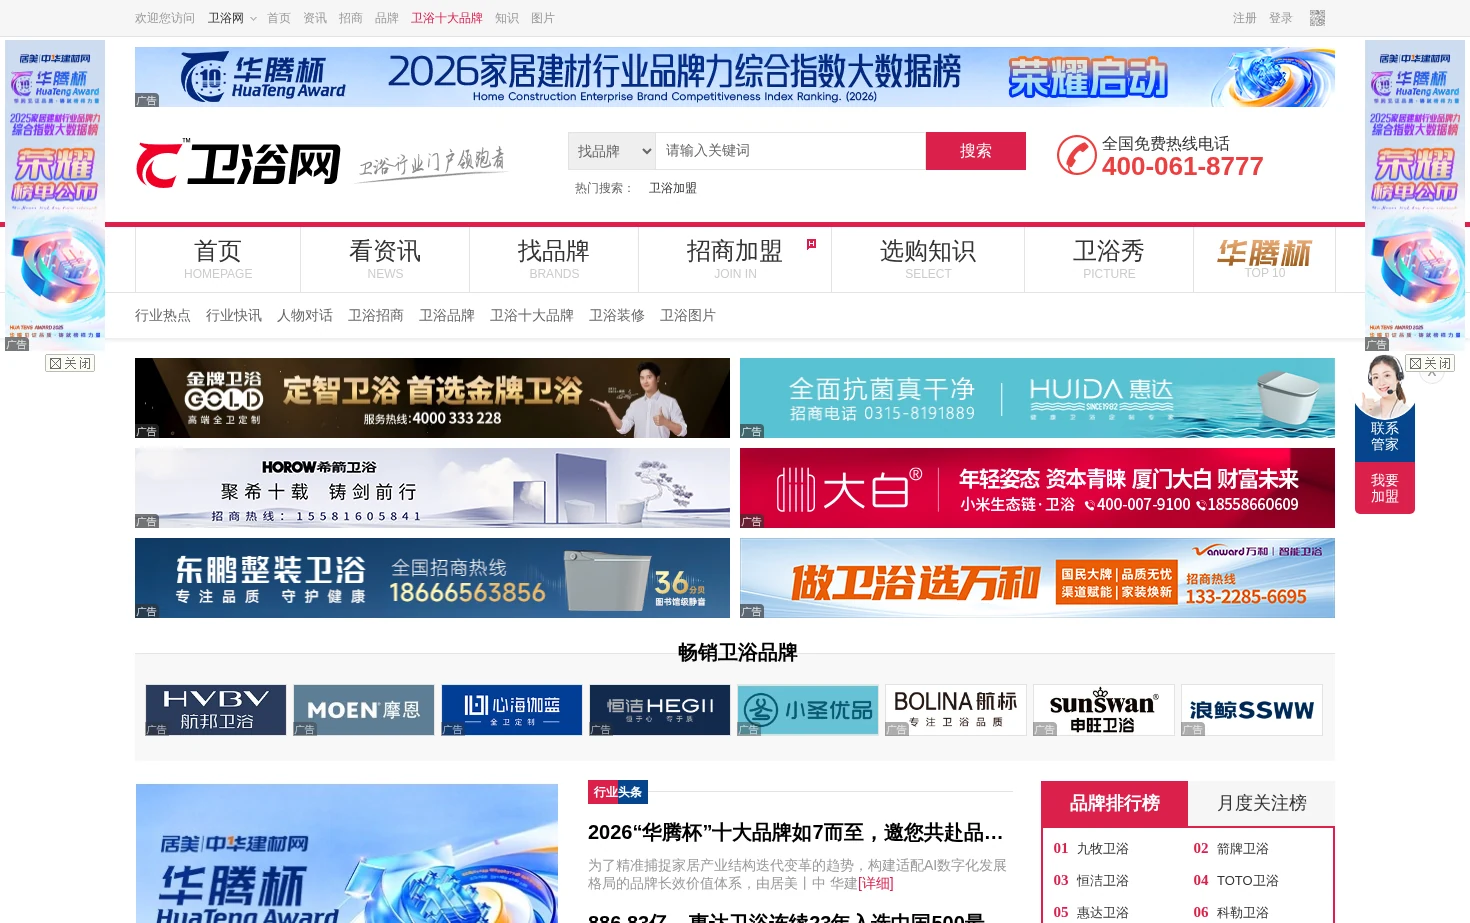Image resolution: width=1470 pixels, height=923 pixels.
Task: Open BOLINA 航标 brand logo
Action: 956,710
